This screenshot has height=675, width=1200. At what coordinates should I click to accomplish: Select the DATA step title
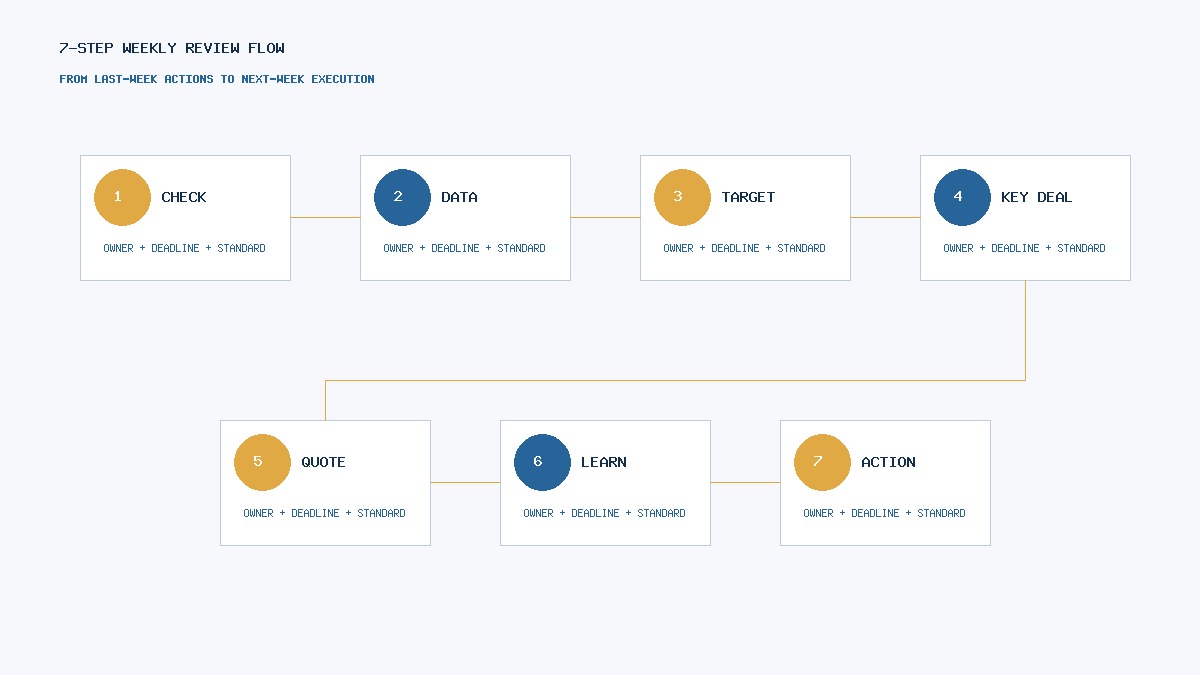(x=459, y=197)
